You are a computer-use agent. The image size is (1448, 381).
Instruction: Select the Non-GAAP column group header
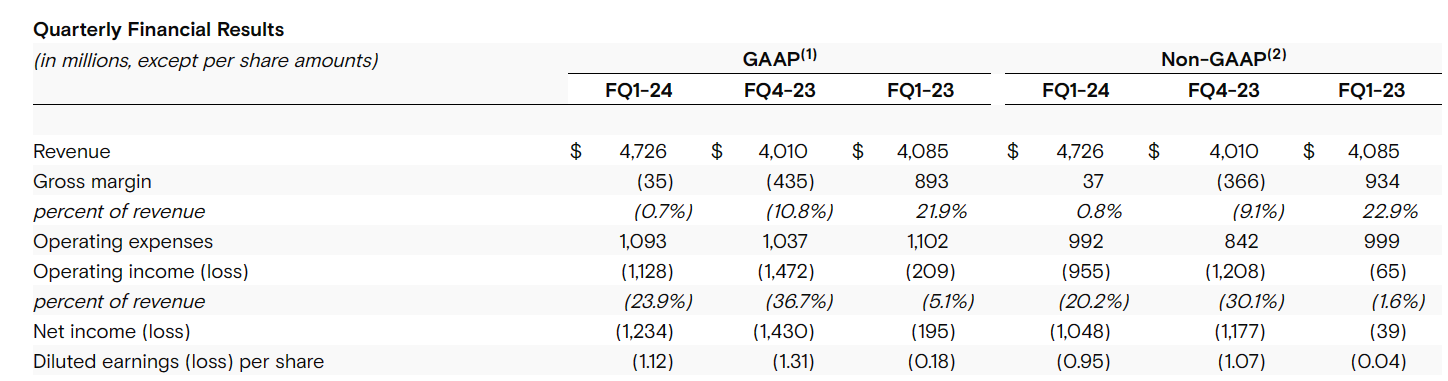tap(1222, 58)
